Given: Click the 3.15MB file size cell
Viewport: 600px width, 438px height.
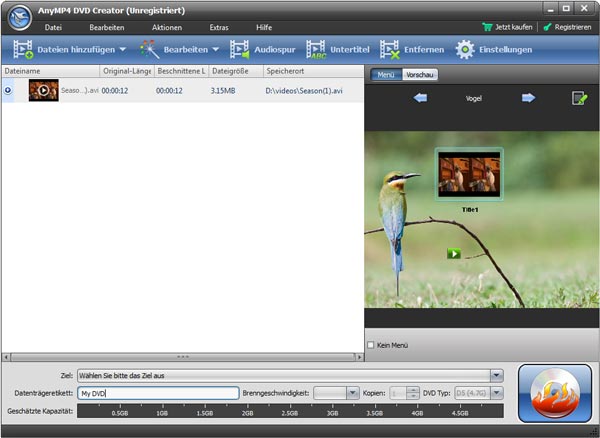Looking at the screenshot, I should (223, 91).
